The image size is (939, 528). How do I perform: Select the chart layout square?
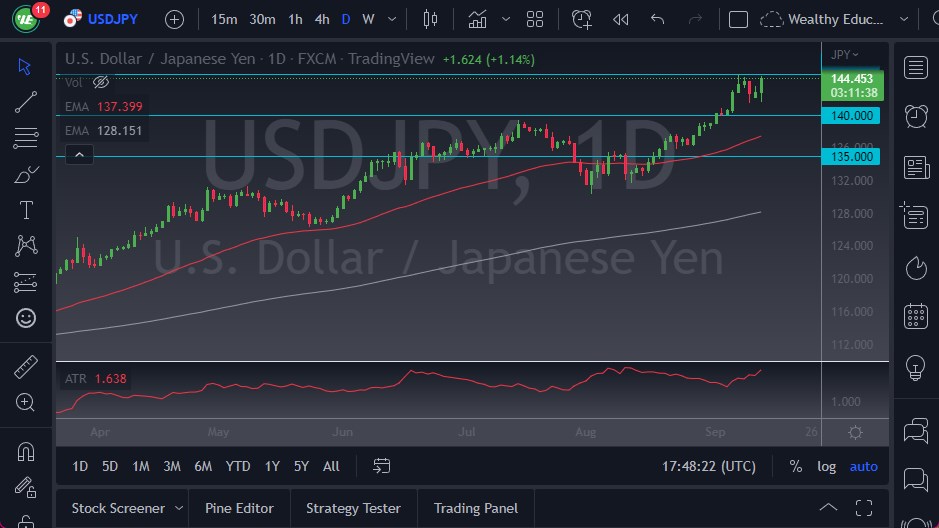738,20
